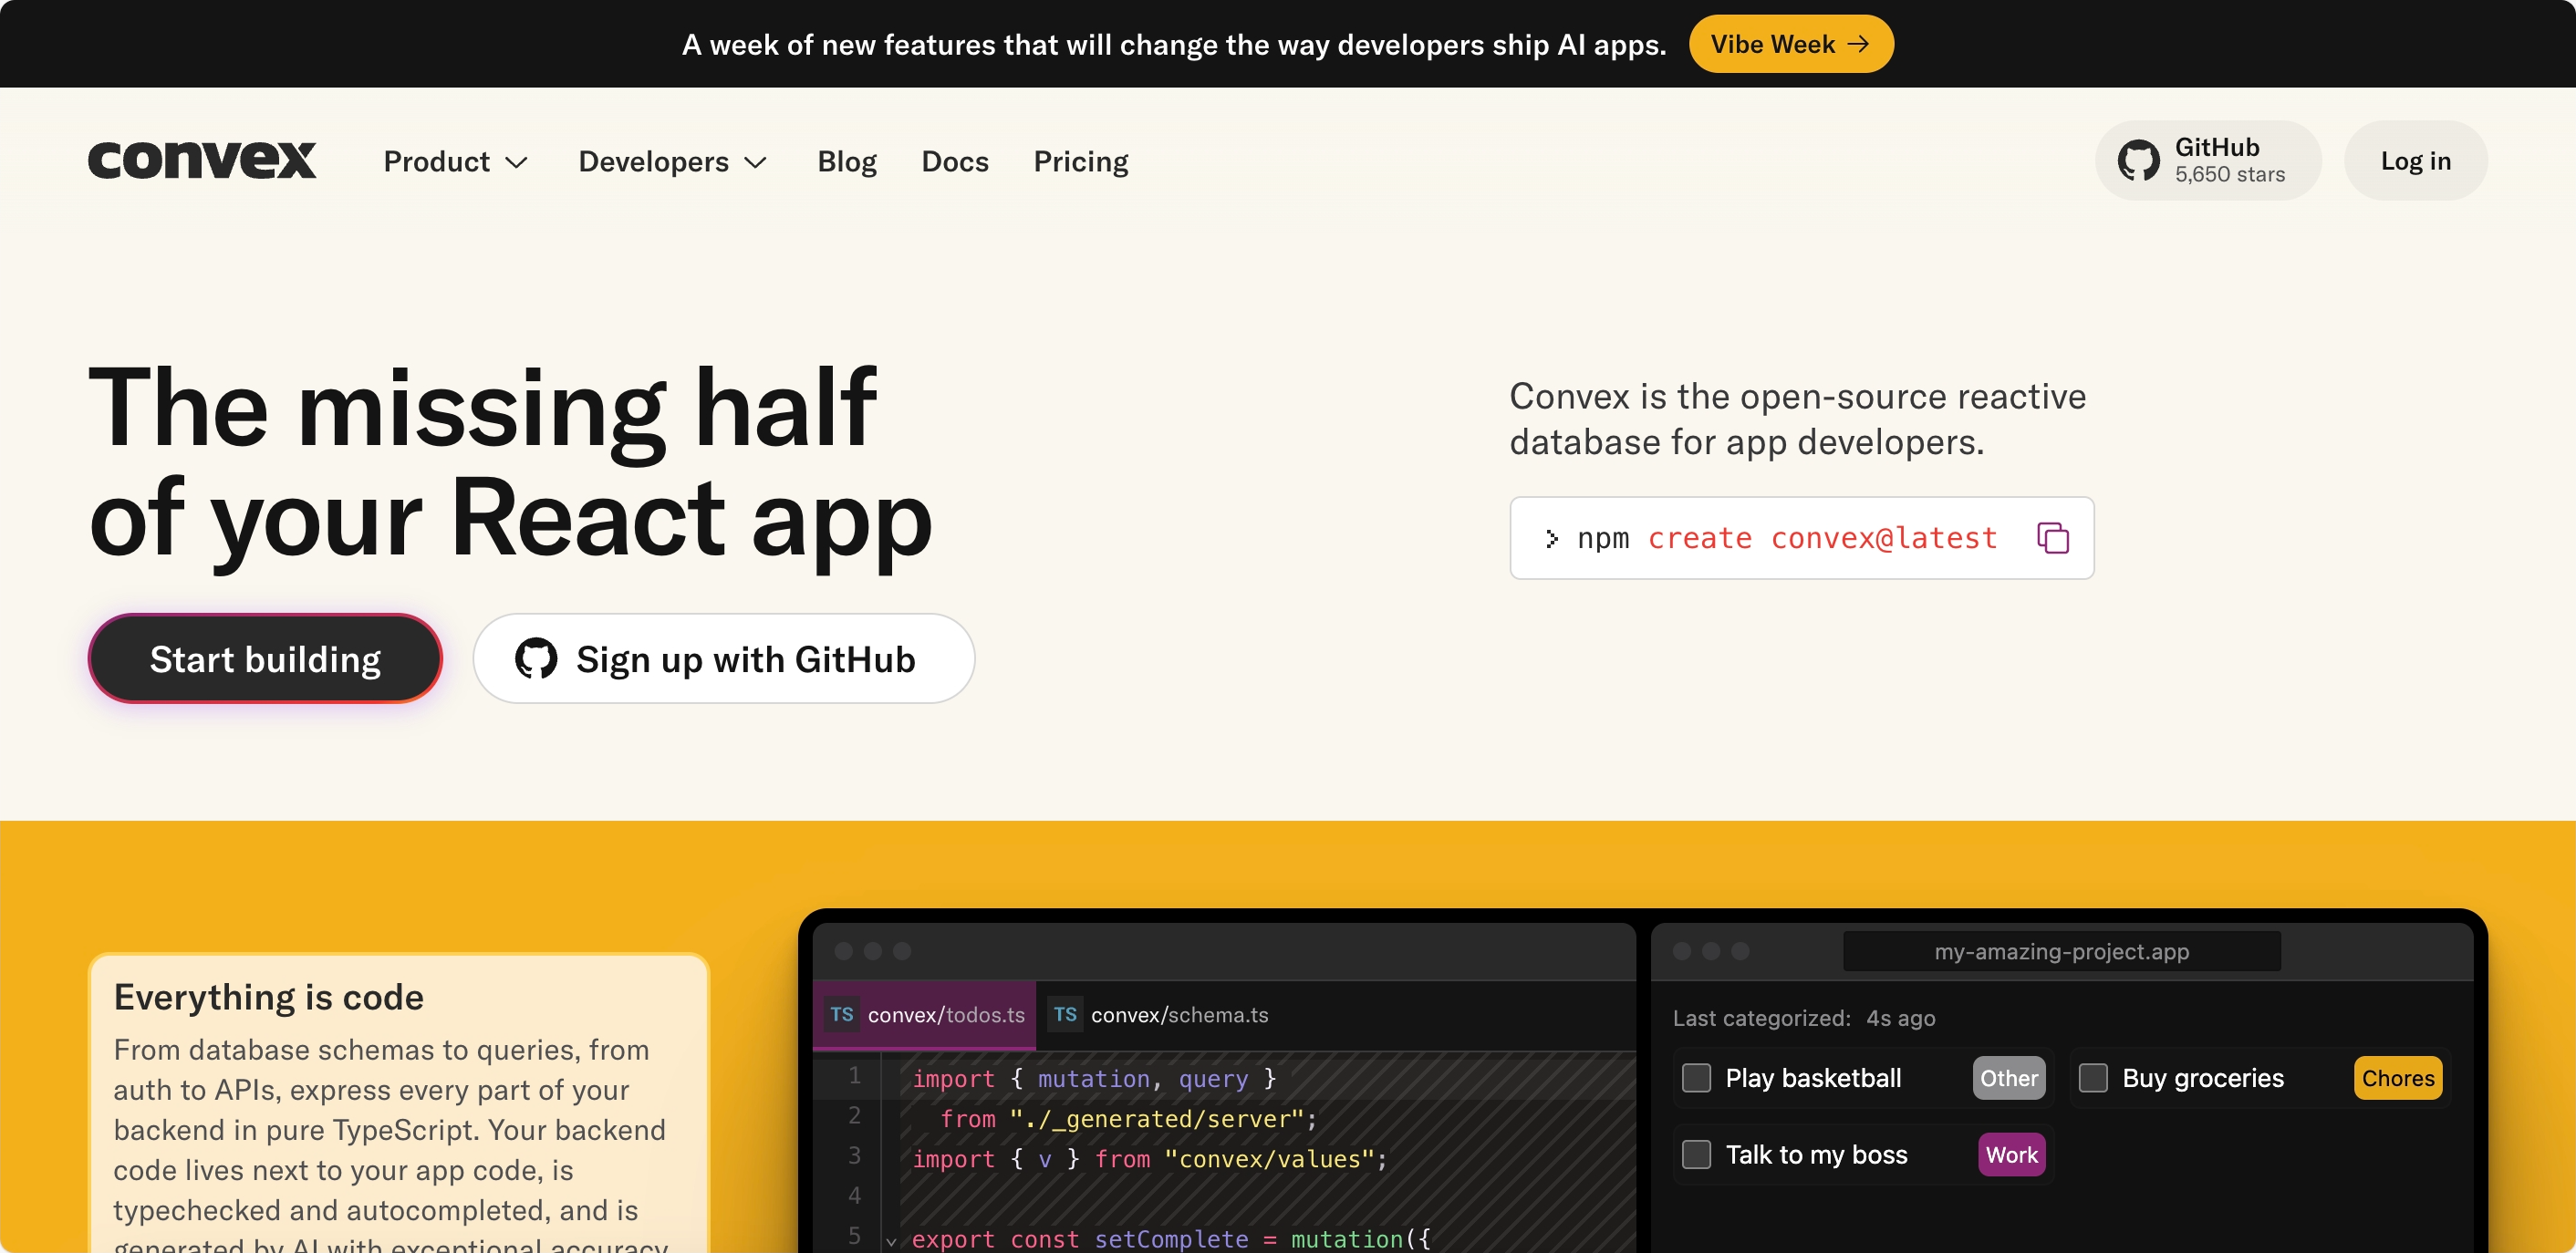Click the 'Last categorized: 4s ago' text
2576x1253 pixels.
click(1804, 1018)
